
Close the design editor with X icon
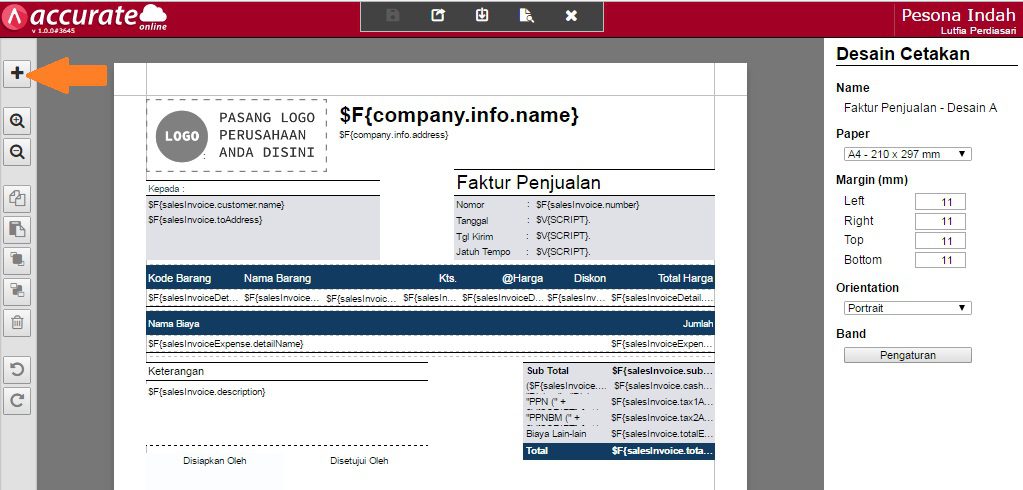tap(571, 16)
